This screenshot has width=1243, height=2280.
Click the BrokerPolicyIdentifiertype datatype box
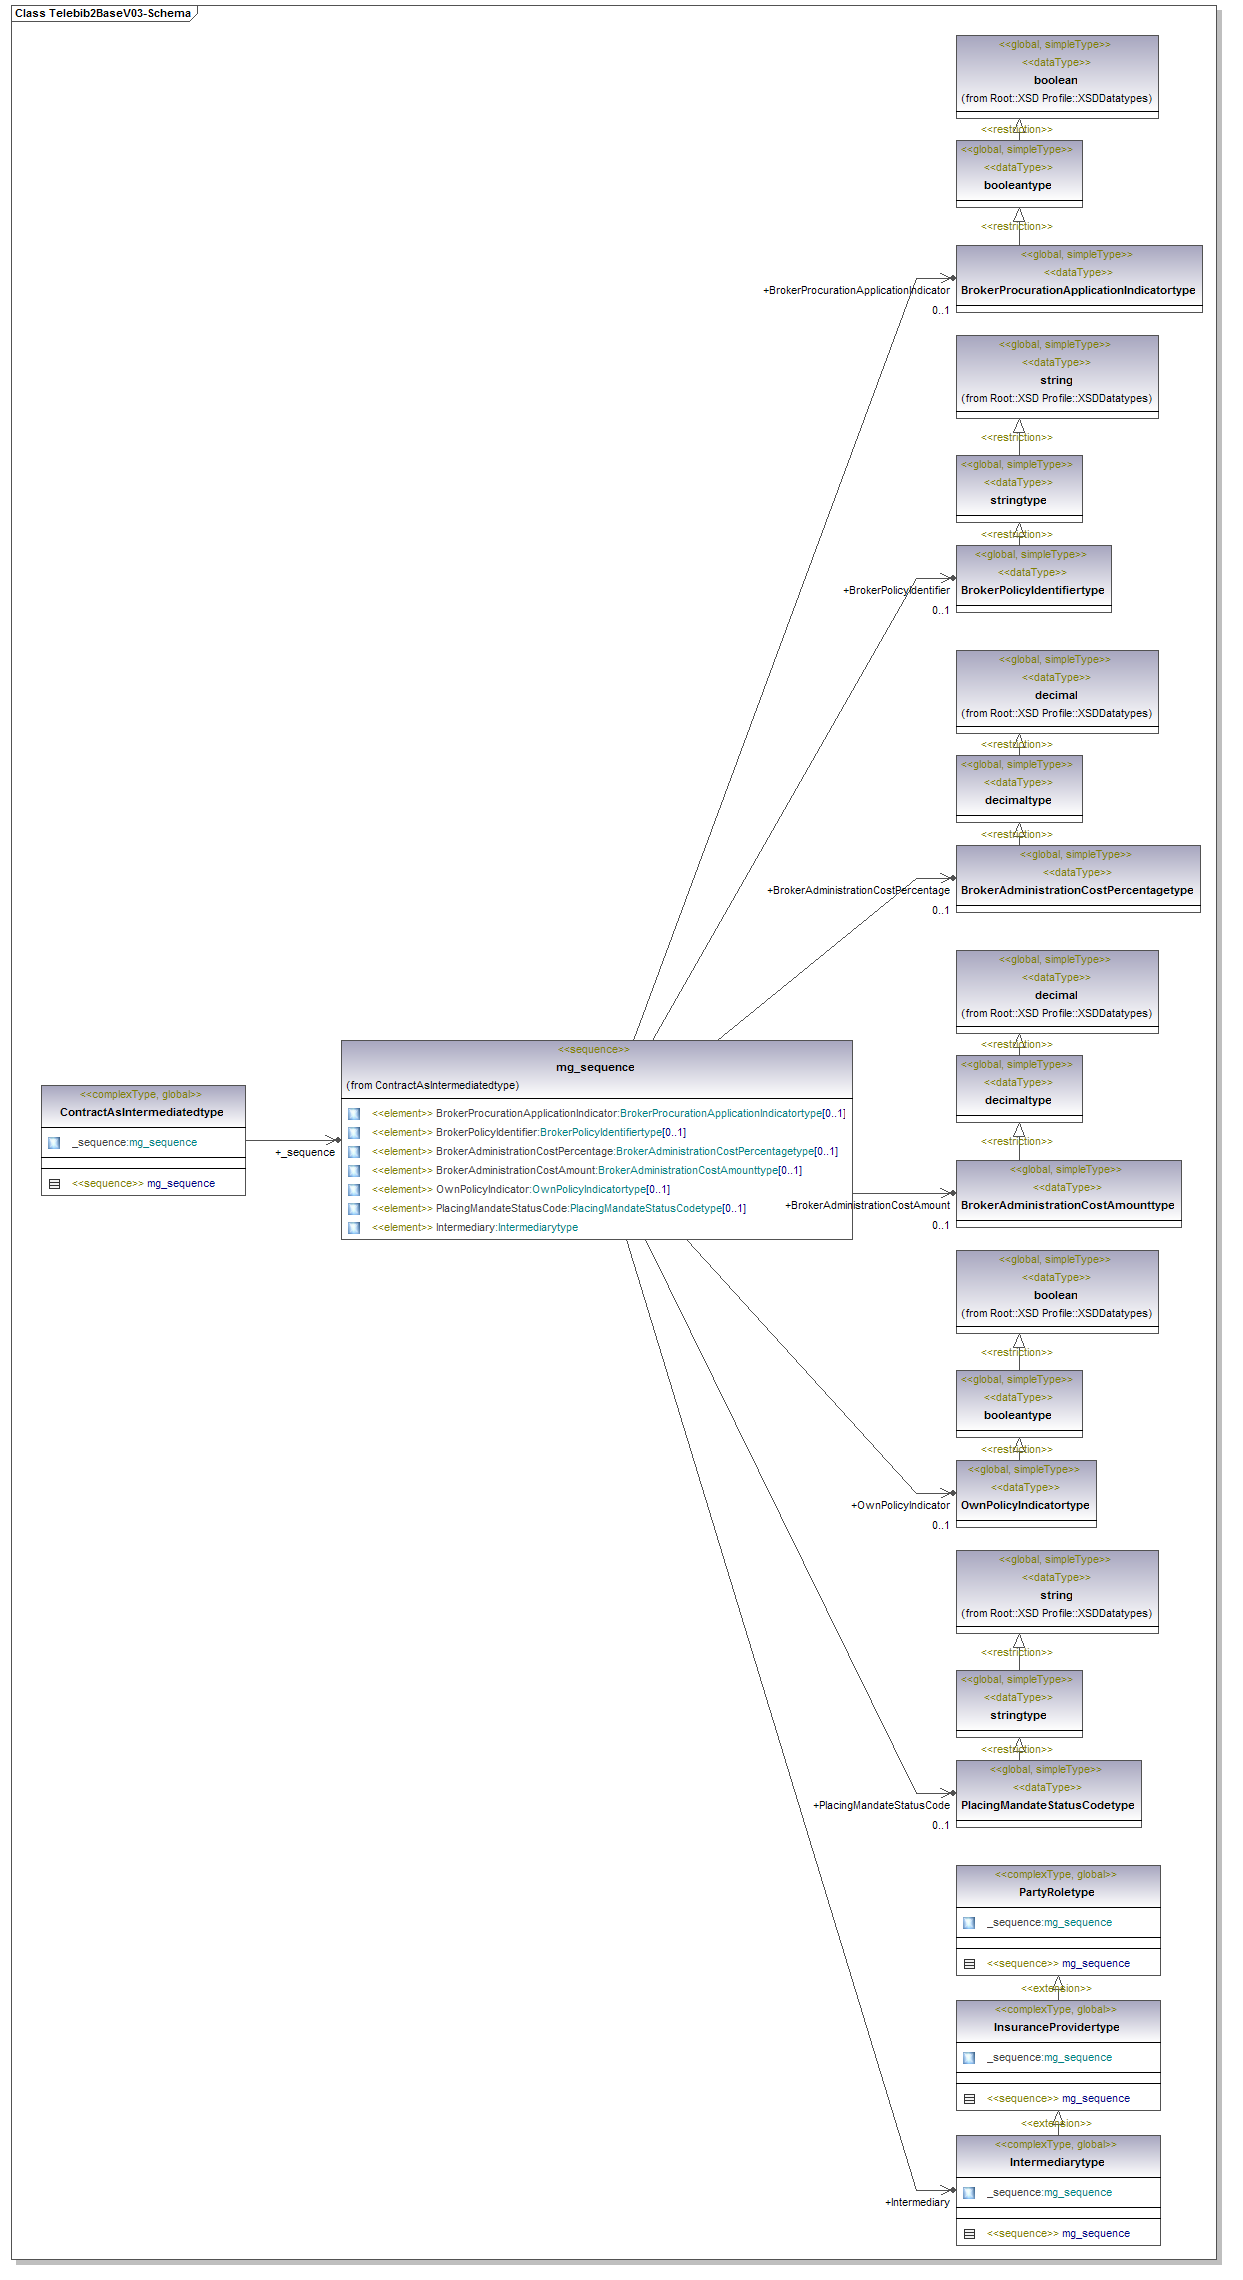click(x=1033, y=590)
